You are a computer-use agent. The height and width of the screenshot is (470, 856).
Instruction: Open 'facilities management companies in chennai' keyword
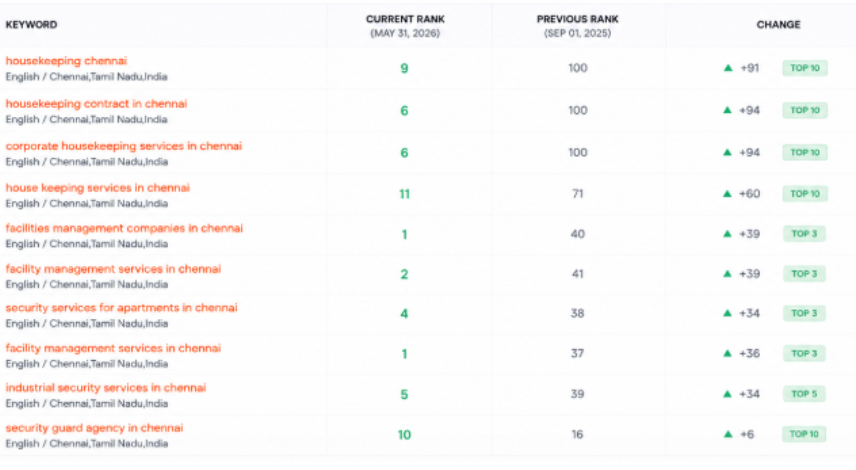124,228
